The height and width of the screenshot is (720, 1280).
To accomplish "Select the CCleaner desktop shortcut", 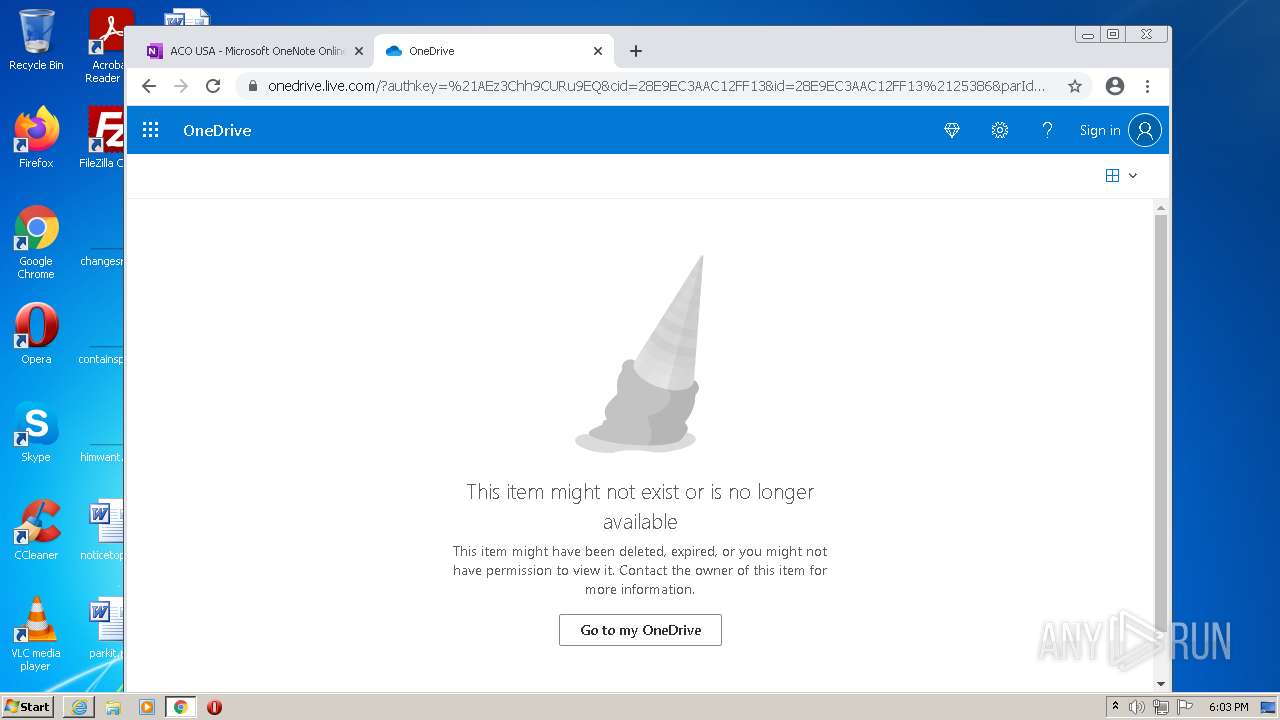I will [x=36, y=530].
